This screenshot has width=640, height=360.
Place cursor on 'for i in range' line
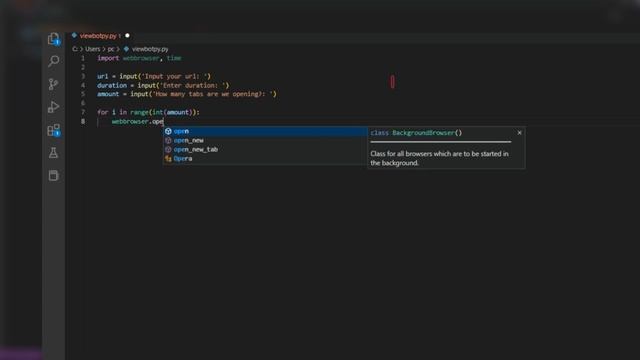[x=148, y=112]
